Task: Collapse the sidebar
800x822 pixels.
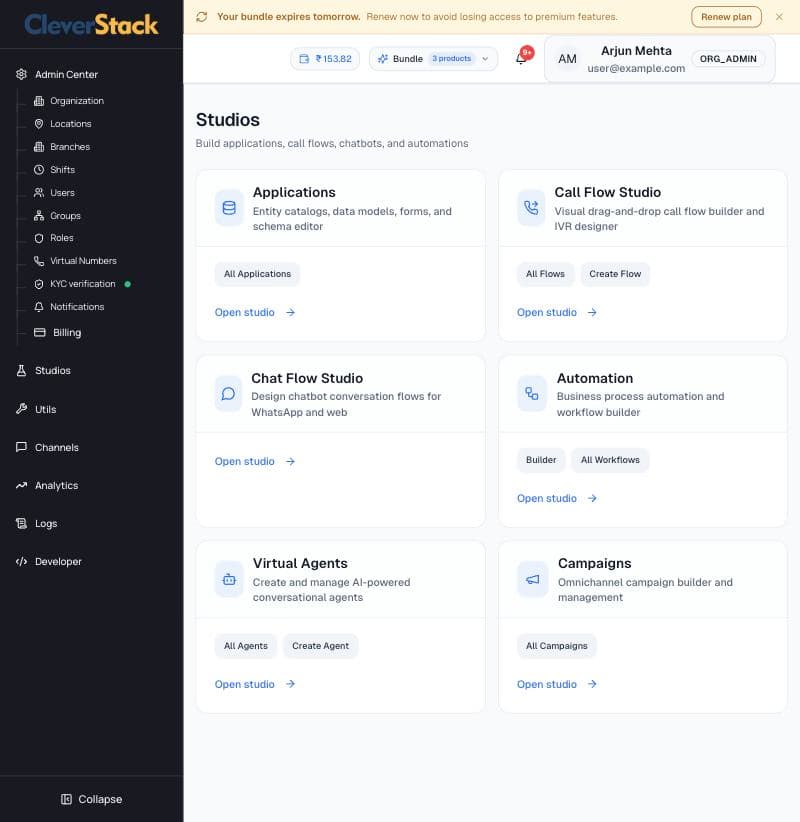Action: coord(91,799)
